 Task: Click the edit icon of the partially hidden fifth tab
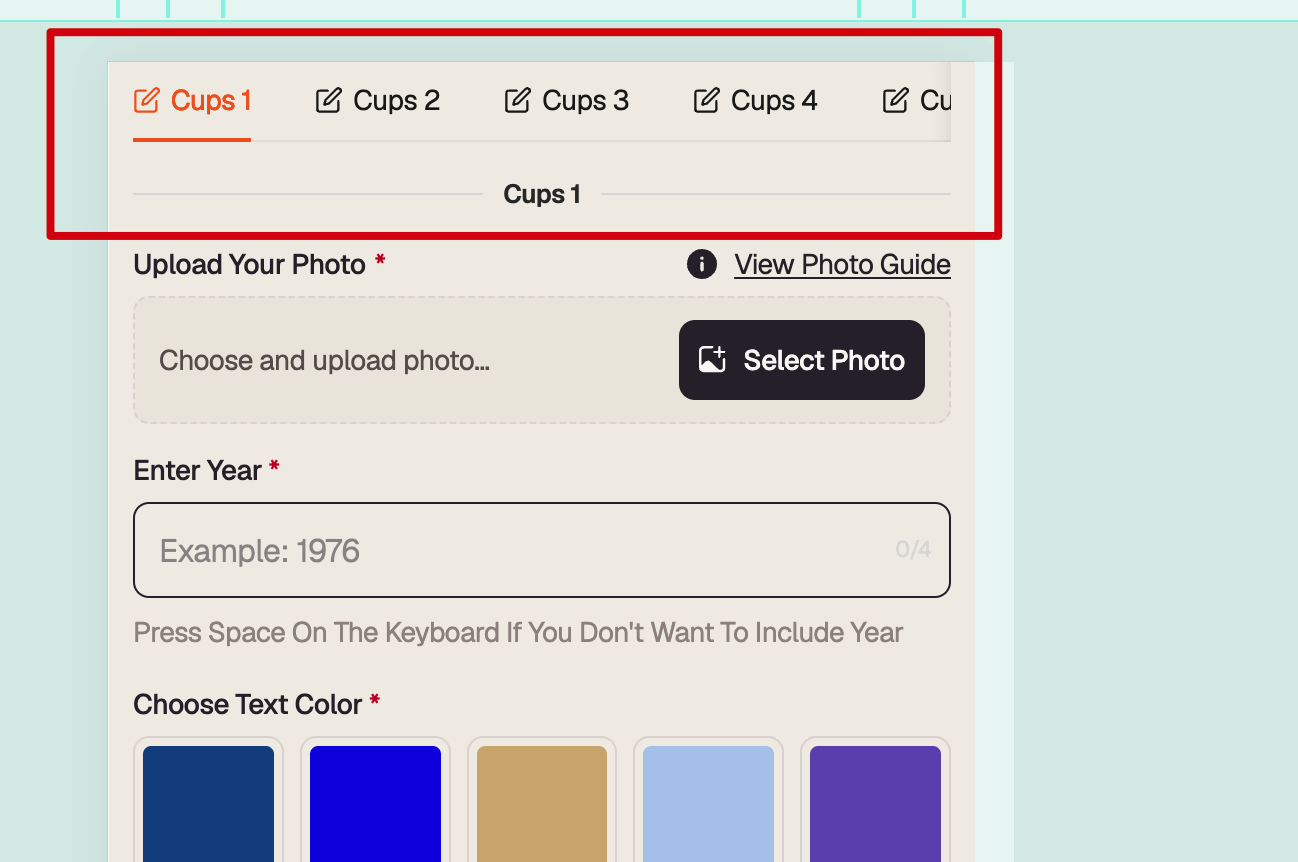coord(895,101)
